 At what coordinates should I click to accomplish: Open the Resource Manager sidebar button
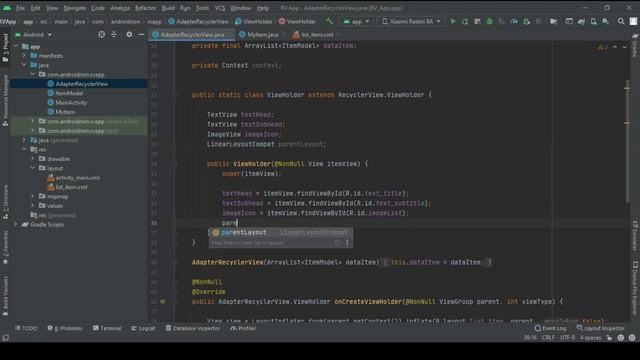(5, 100)
